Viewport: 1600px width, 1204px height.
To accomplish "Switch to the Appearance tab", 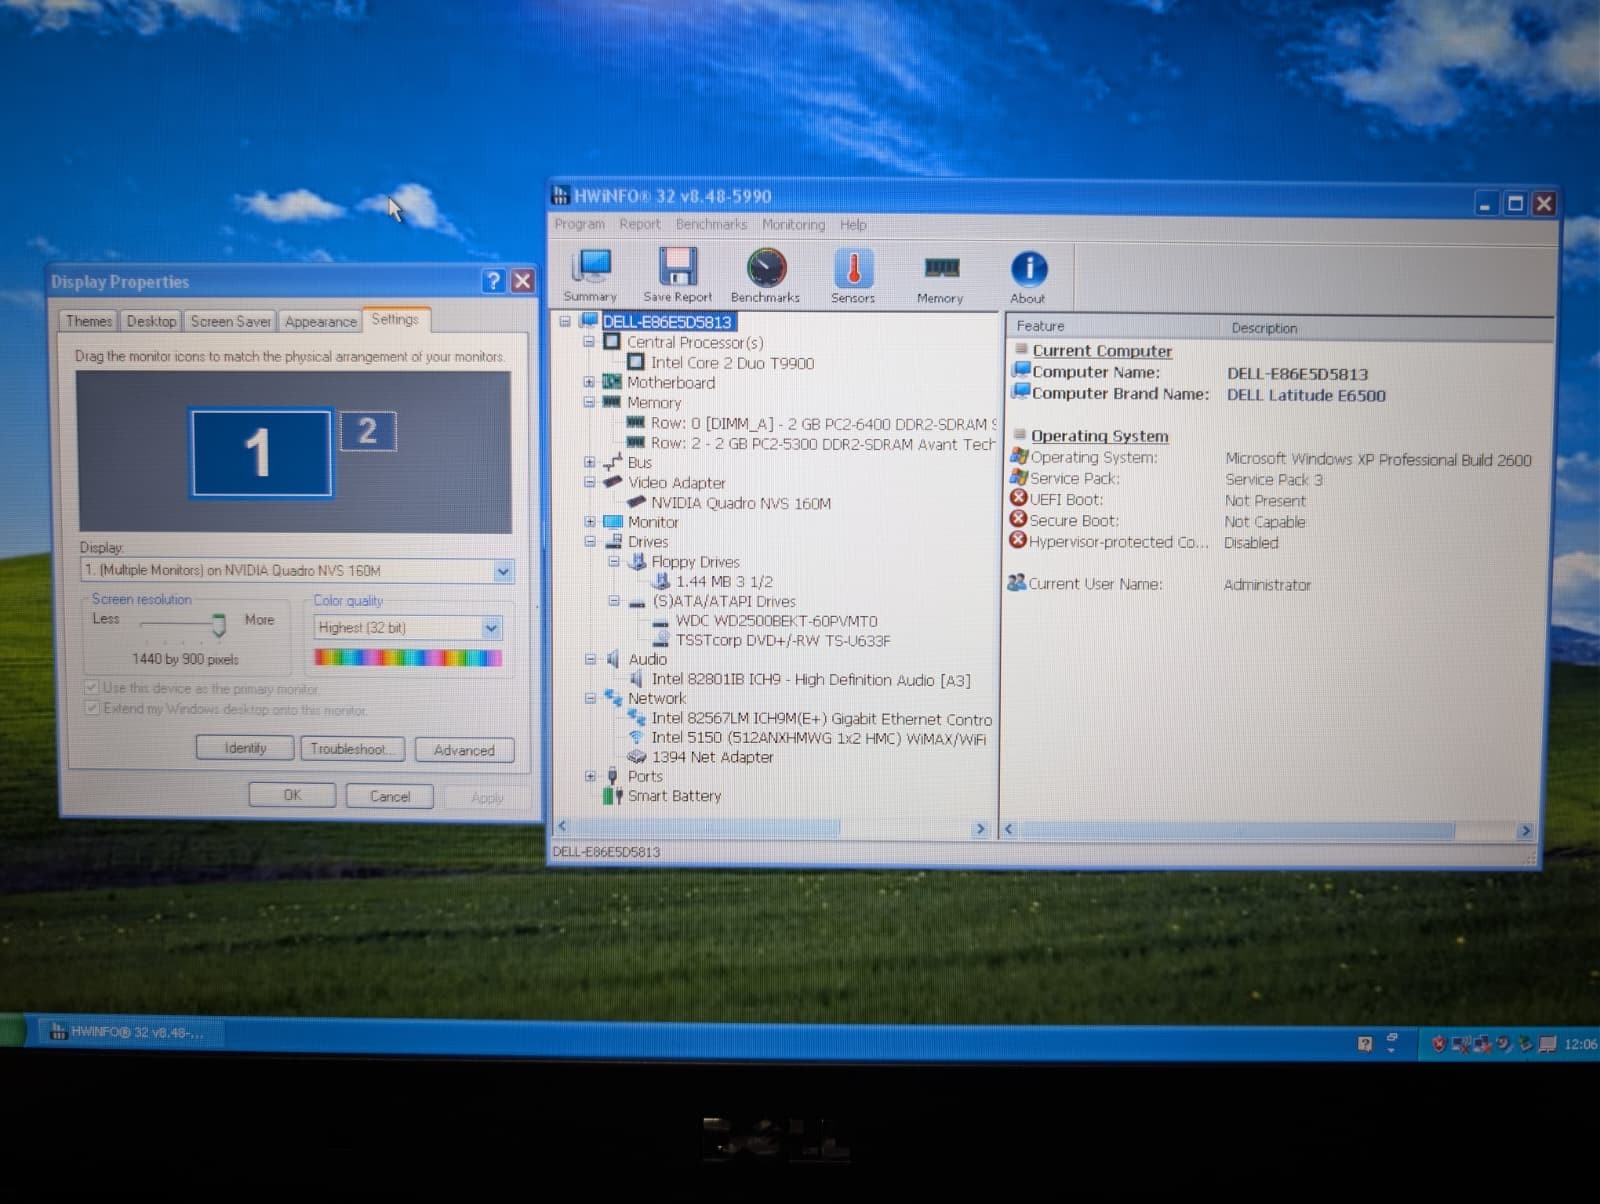I will point(320,321).
